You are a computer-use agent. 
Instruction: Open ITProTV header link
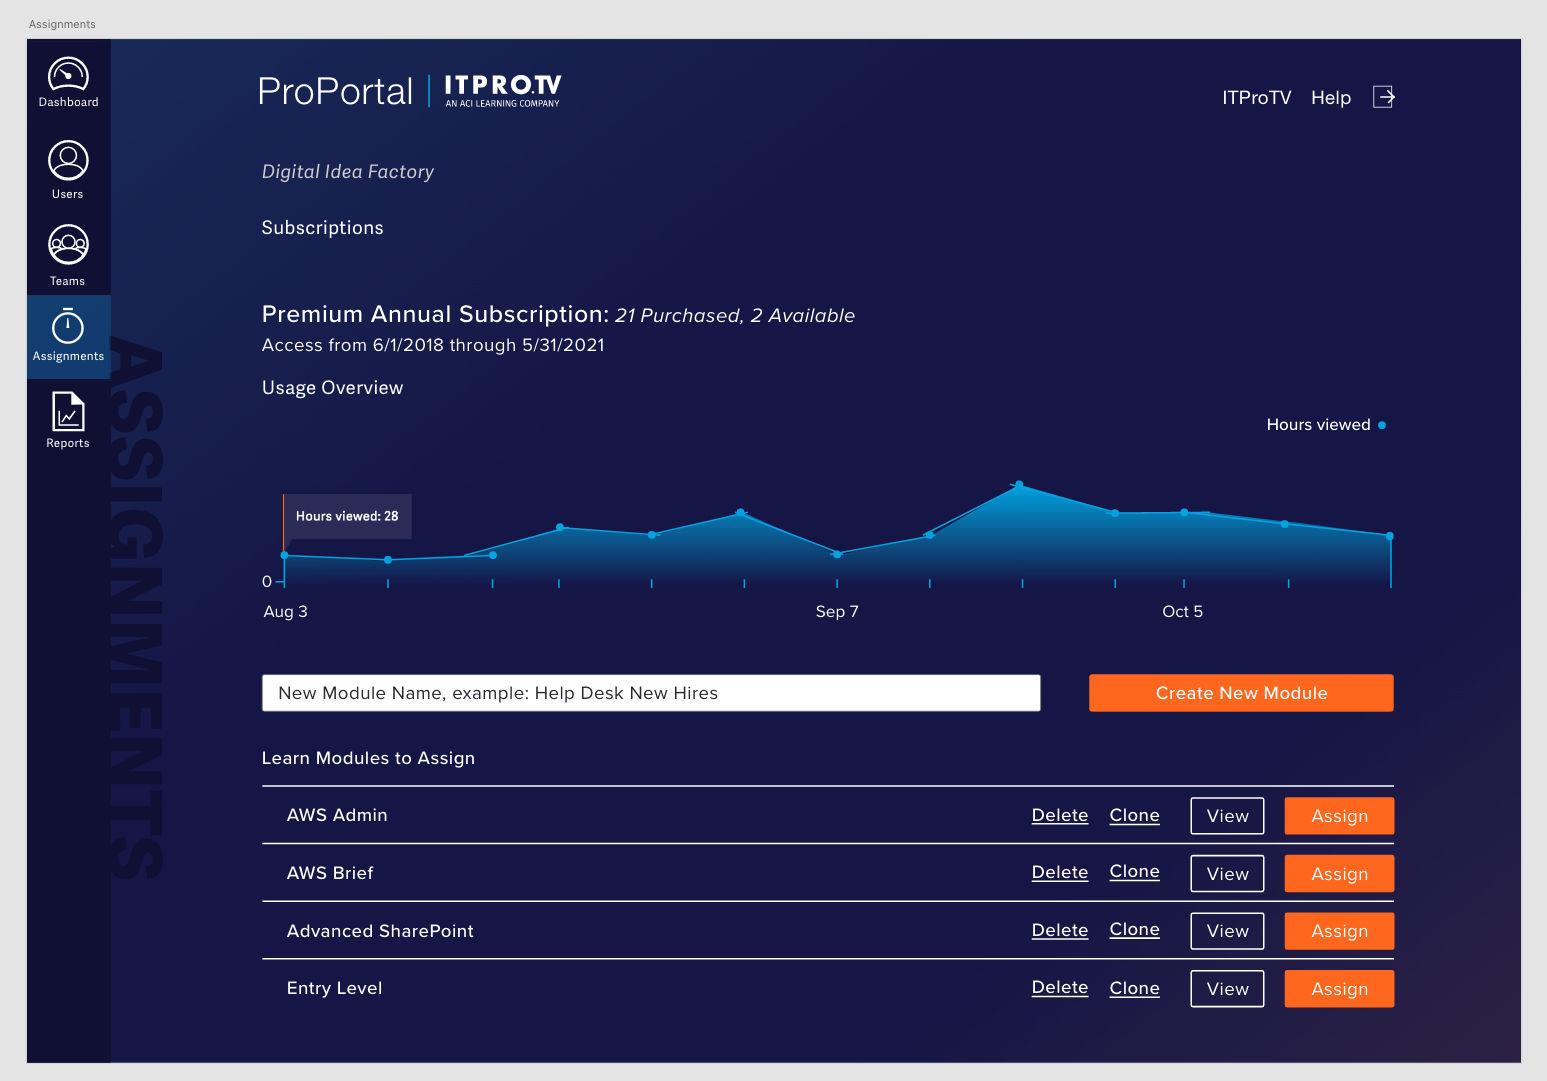coord(1256,97)
